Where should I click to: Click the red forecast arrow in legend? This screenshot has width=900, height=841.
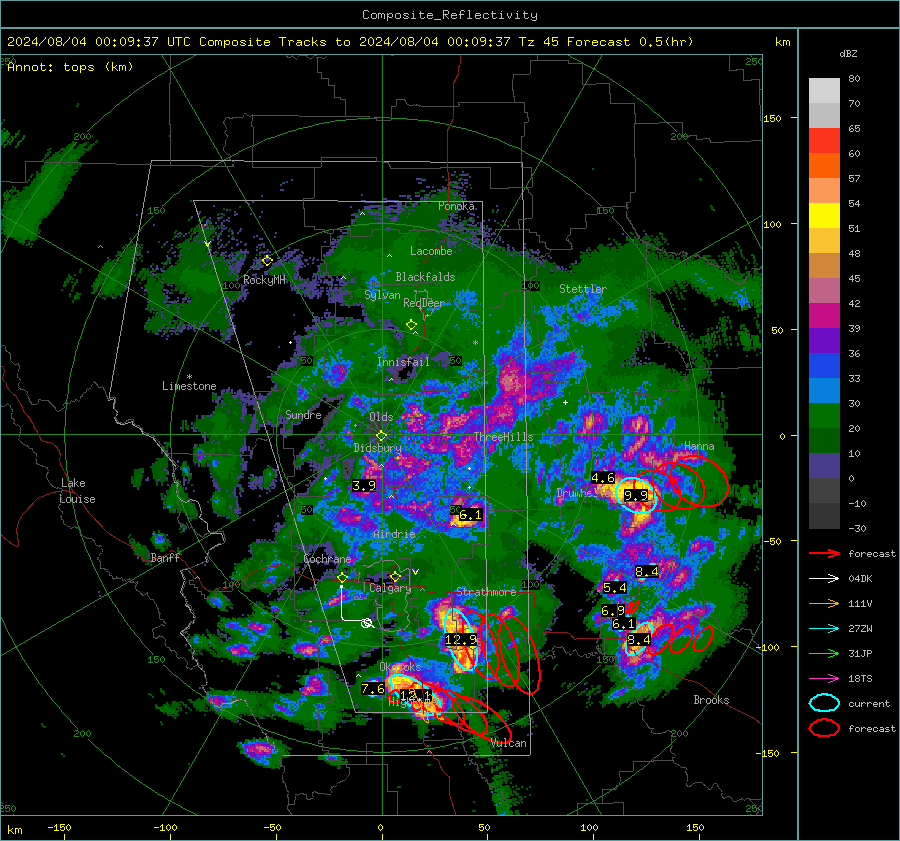point(824,553)
